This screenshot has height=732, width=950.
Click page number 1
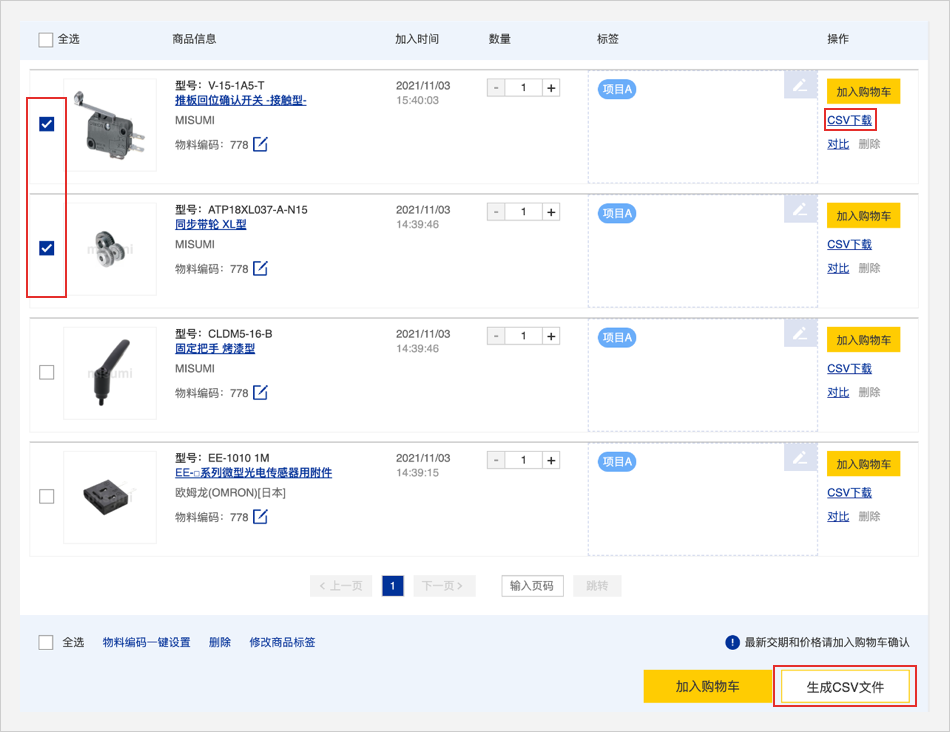[x=393, y=586]
